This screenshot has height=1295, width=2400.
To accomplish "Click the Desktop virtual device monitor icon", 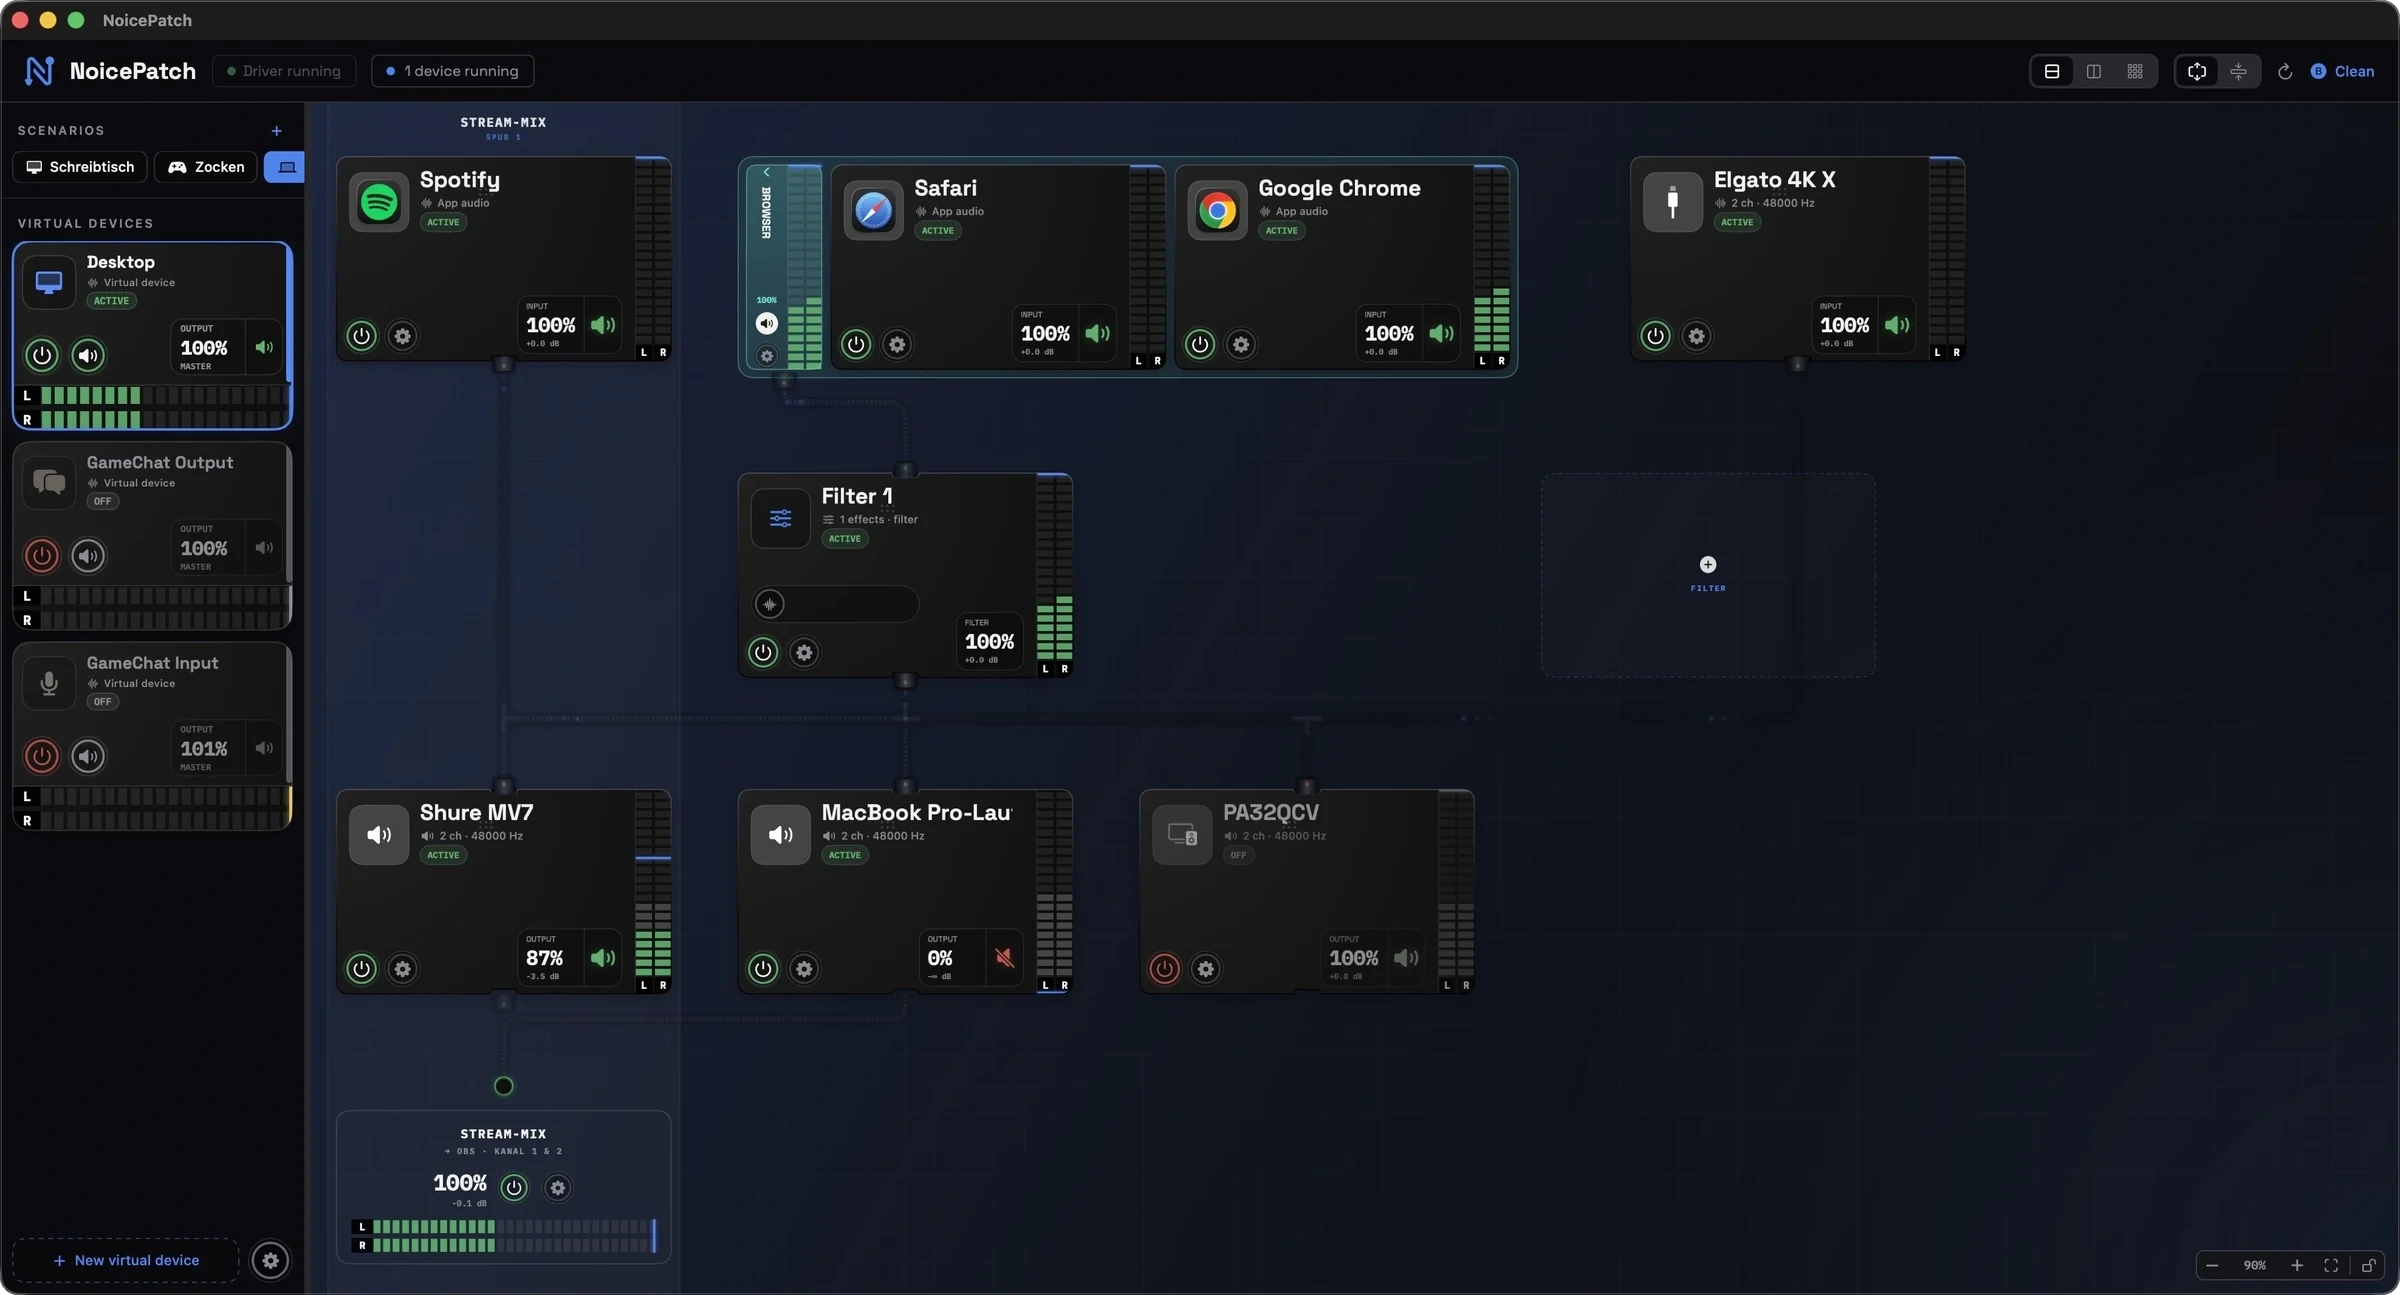I will 49,282.
